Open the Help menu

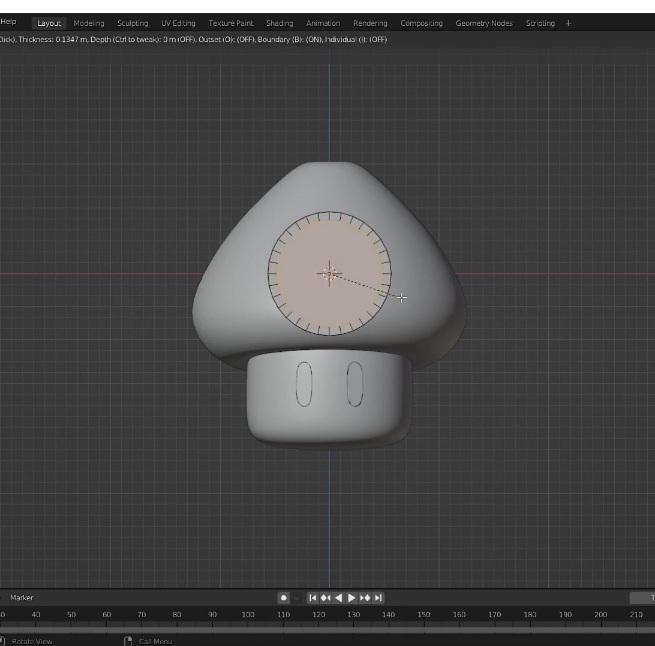tap(8, 22)
